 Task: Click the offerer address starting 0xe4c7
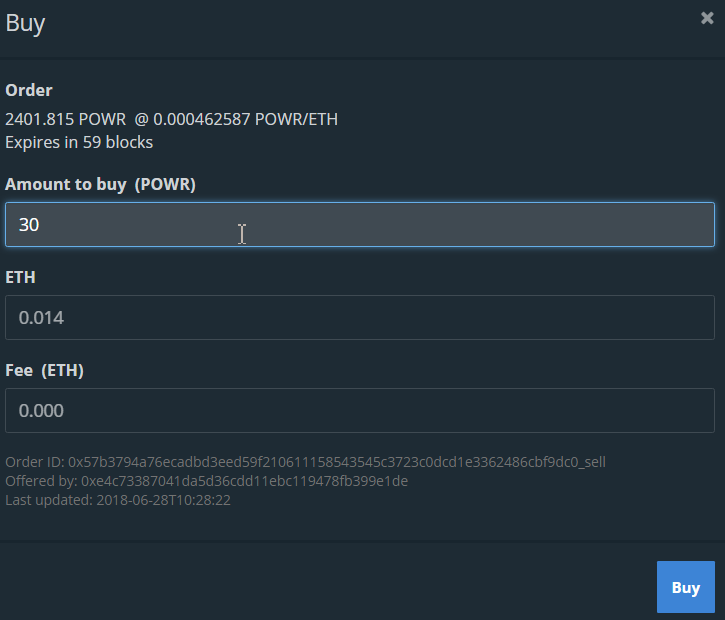pos(244,481)
